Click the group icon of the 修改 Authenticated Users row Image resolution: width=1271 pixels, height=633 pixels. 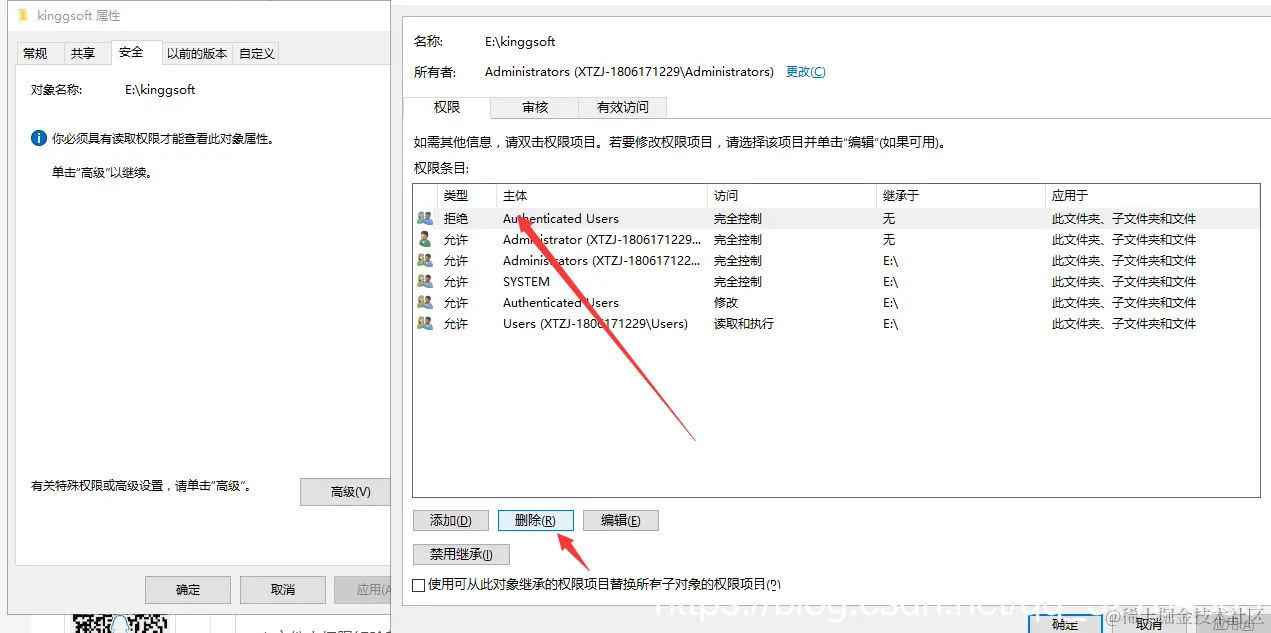pos(425,302)
